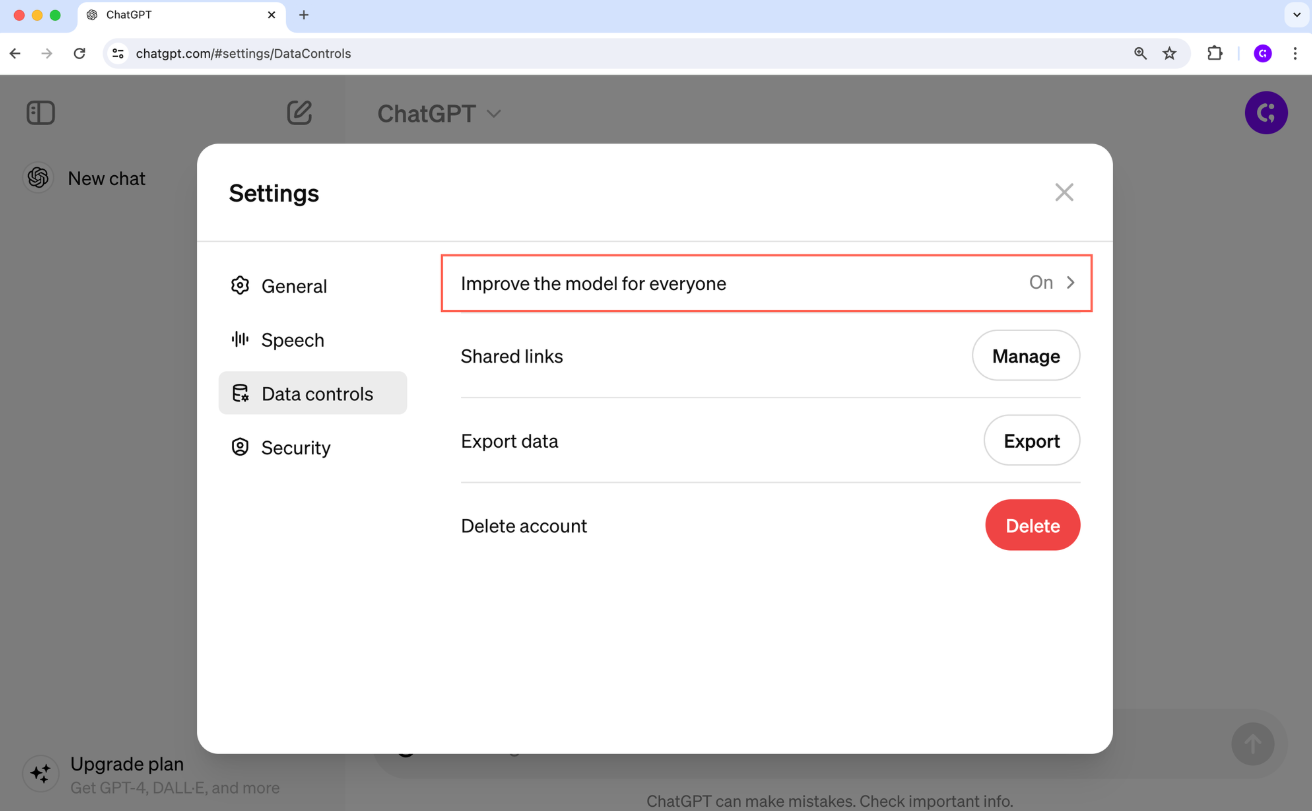Select the Data controls tab

tap(313, 393)
